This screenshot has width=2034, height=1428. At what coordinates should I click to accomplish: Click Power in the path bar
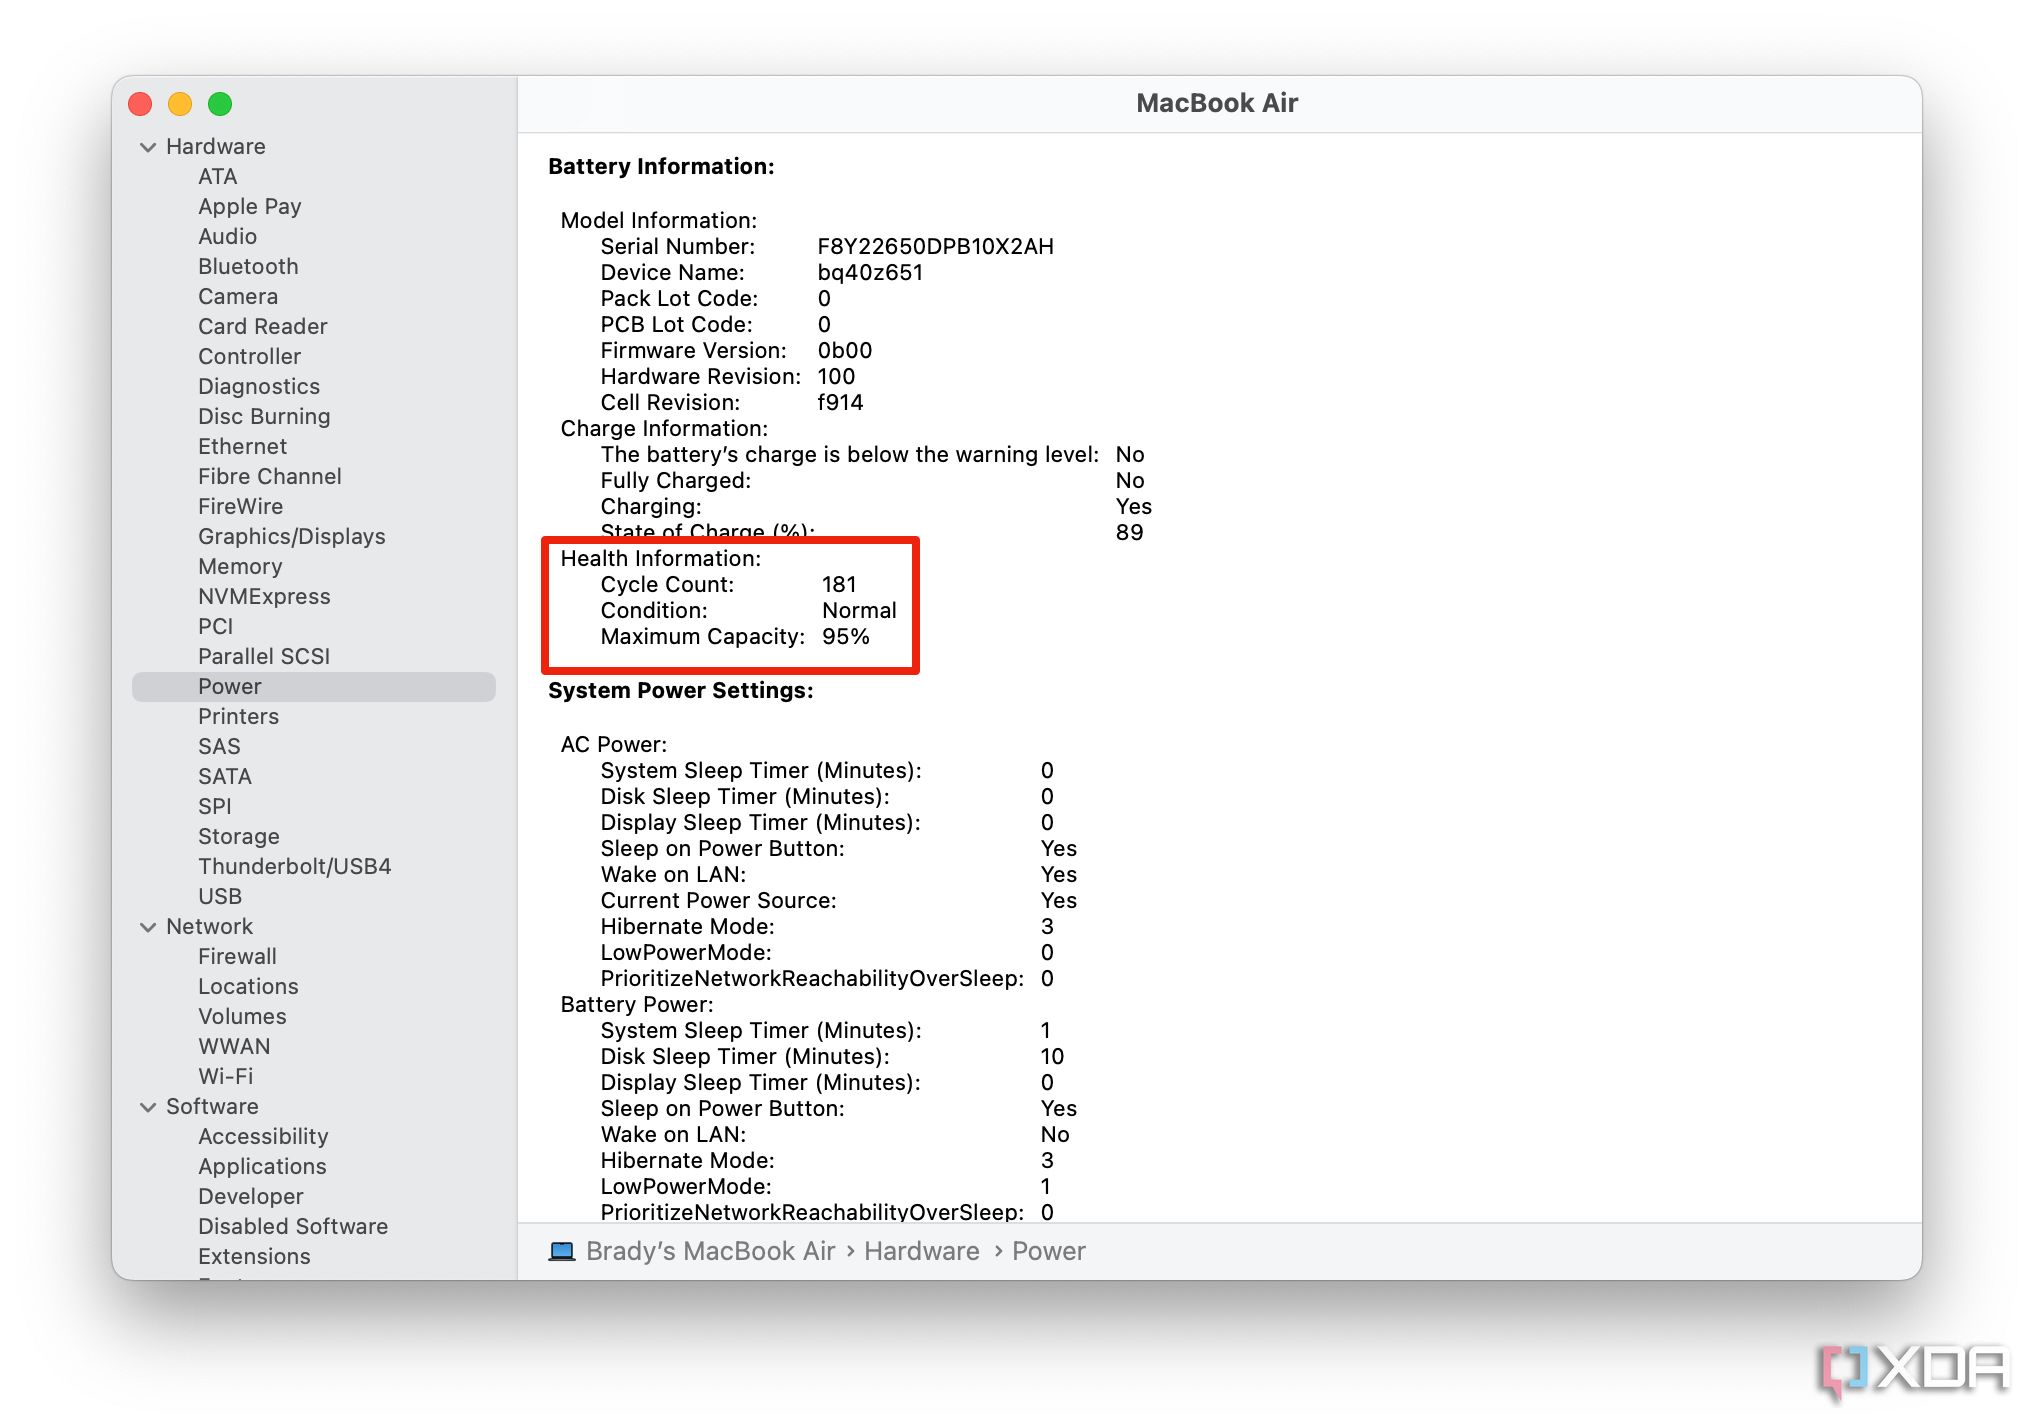coord(1048,1251)
